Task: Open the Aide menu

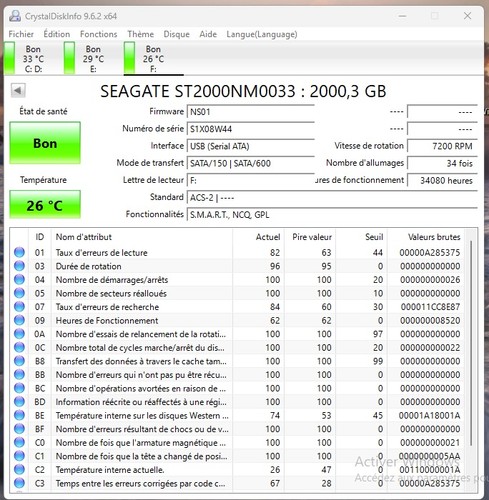Action: [208, 34]
